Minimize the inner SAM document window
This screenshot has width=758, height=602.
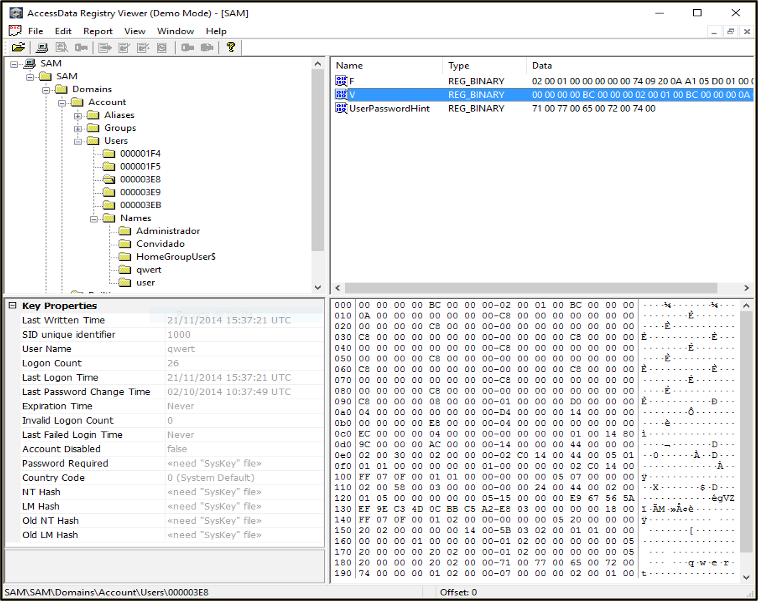(x=714, y=31)
